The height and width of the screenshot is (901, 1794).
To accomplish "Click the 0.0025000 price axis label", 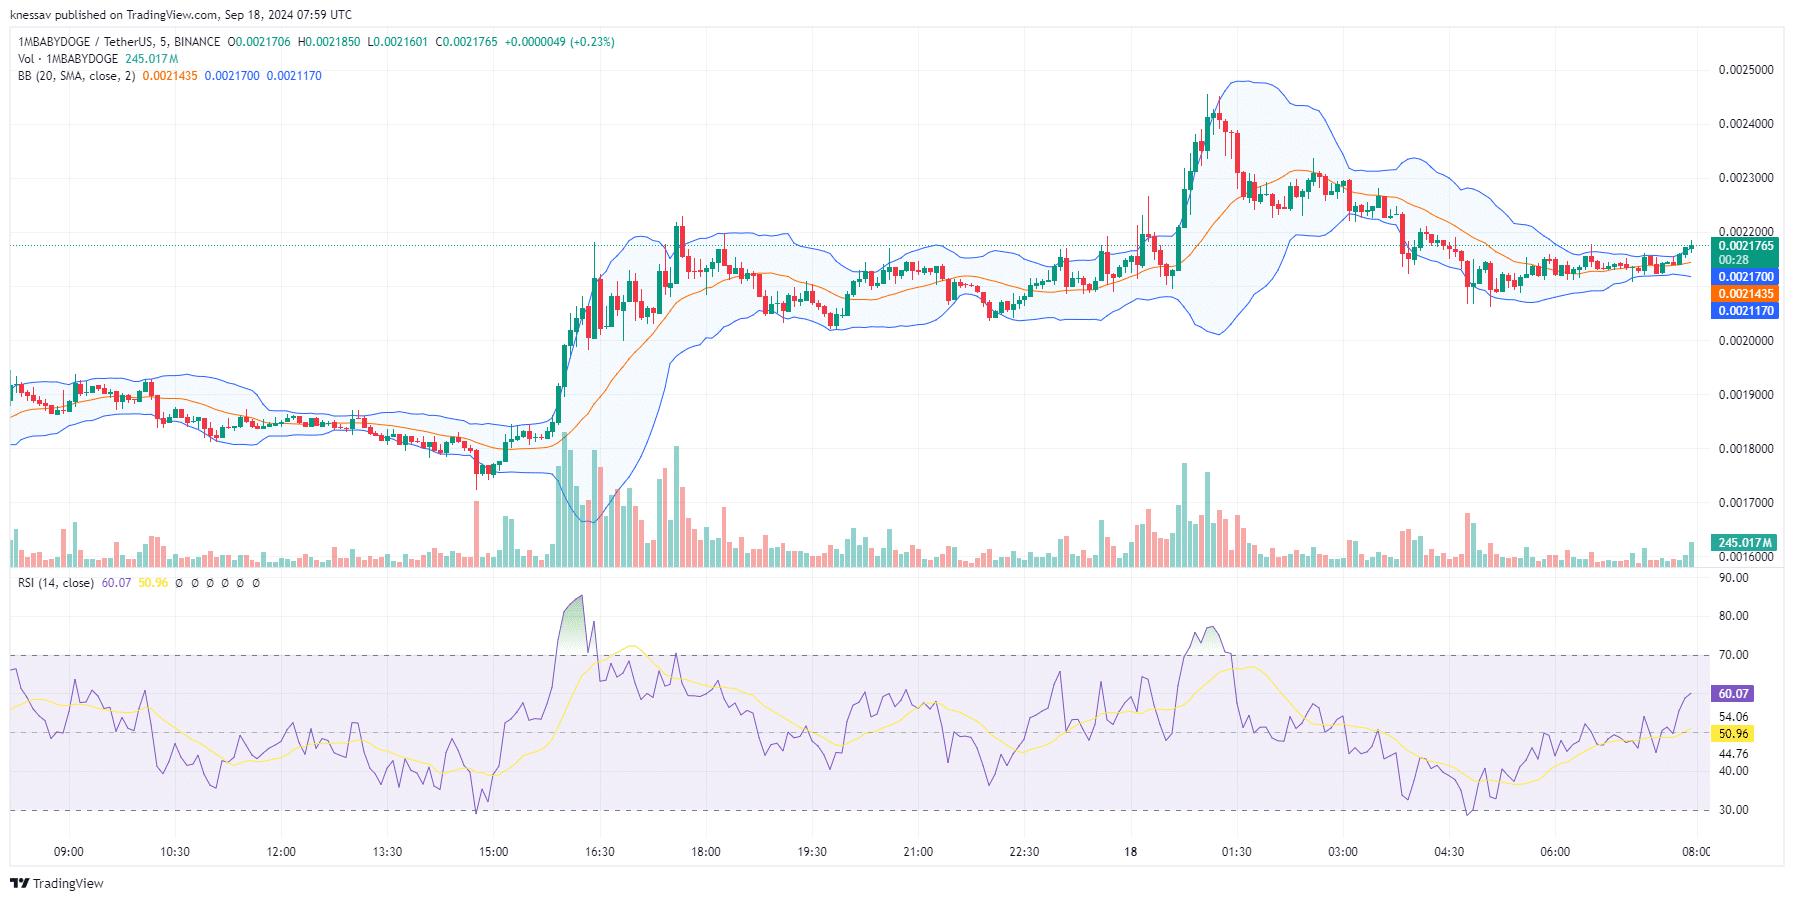I will point(1746,70).
